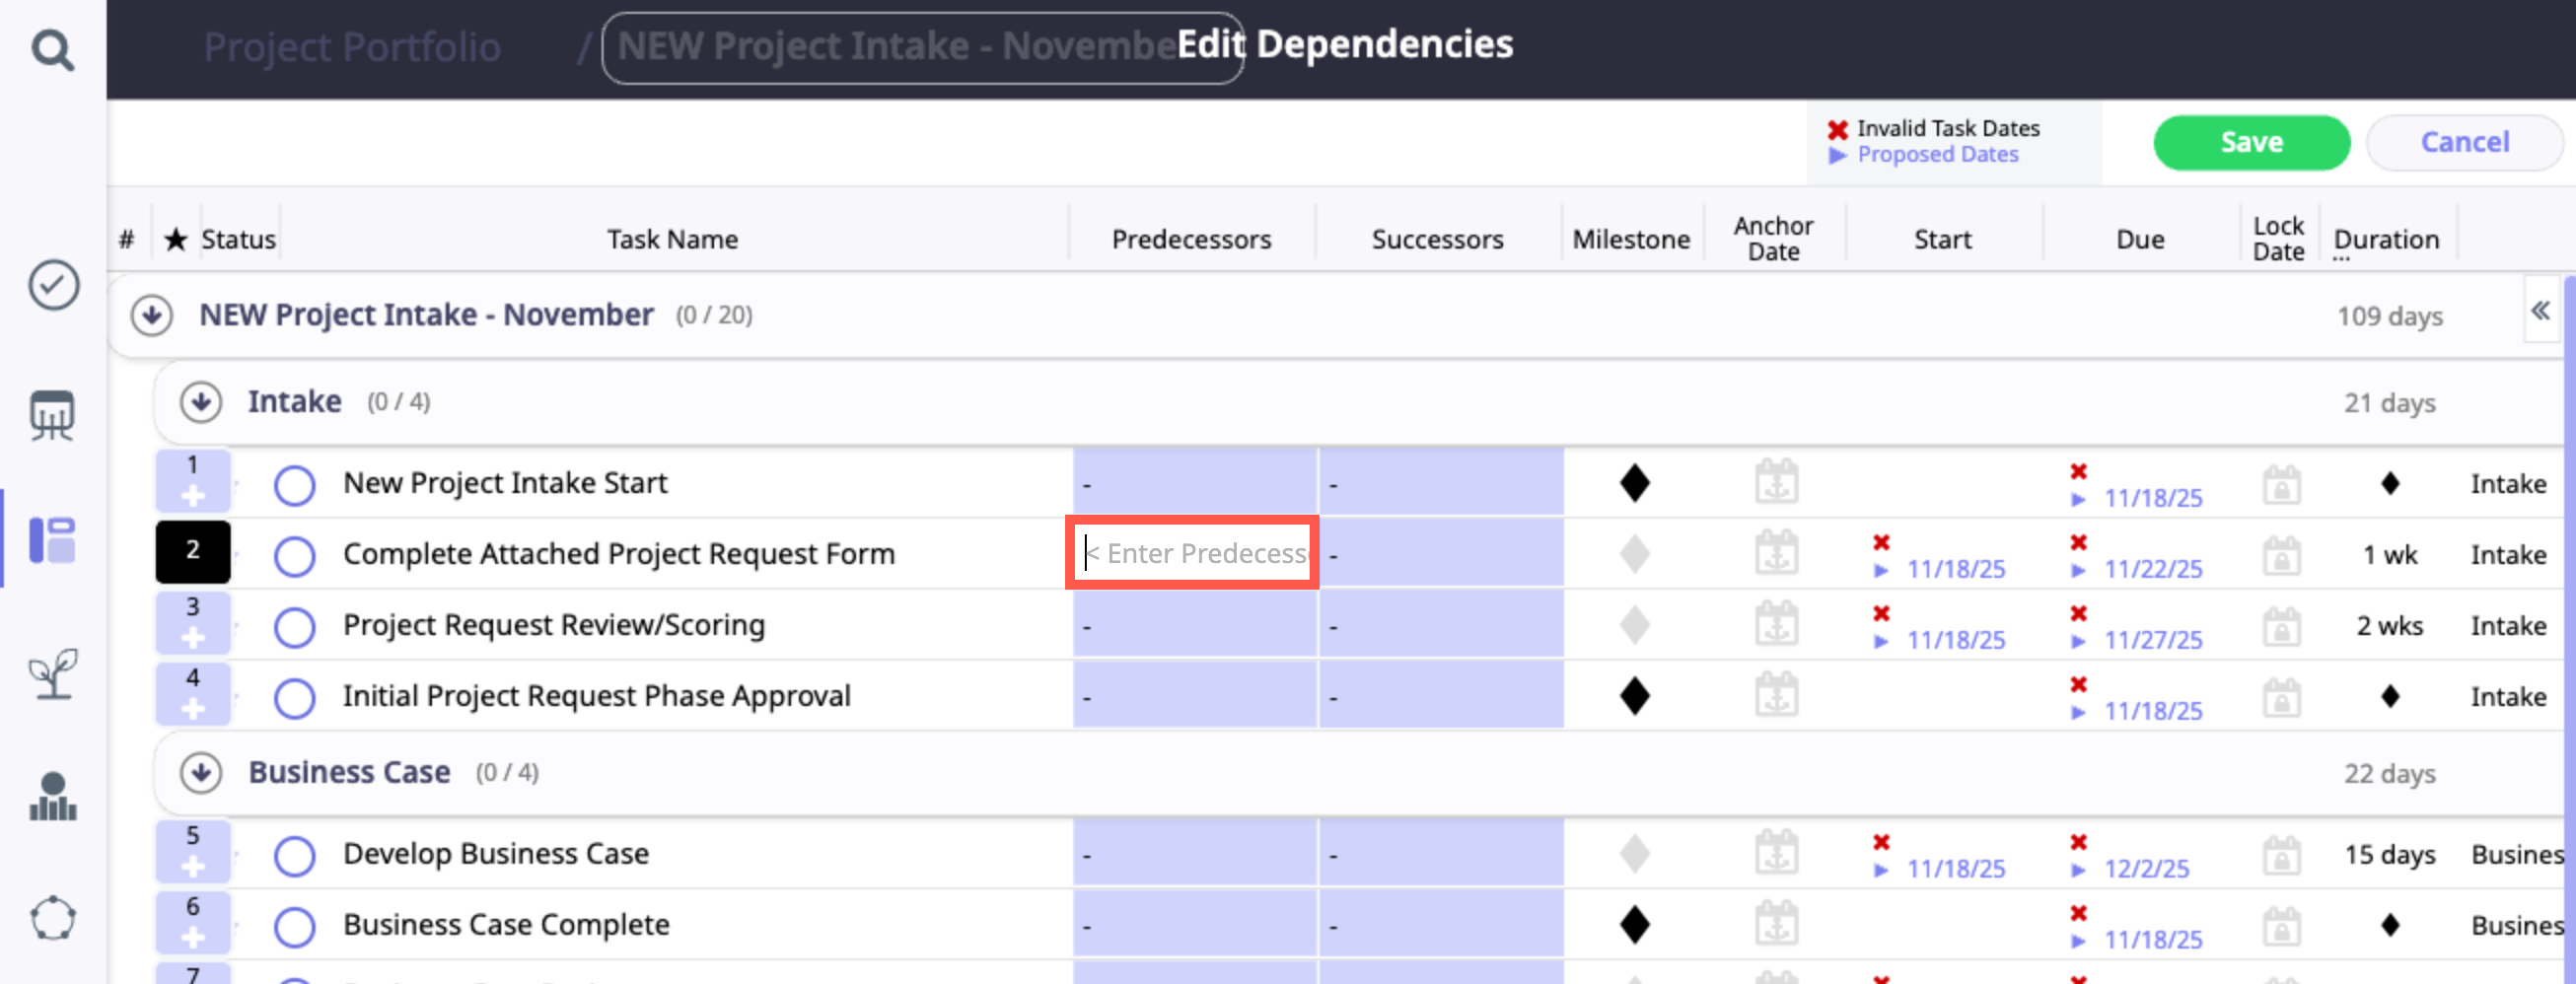The image size is (2576, 984).
Task: Open the checkmark tasks icon in sidebar
Action: click(x=53, y=285)
